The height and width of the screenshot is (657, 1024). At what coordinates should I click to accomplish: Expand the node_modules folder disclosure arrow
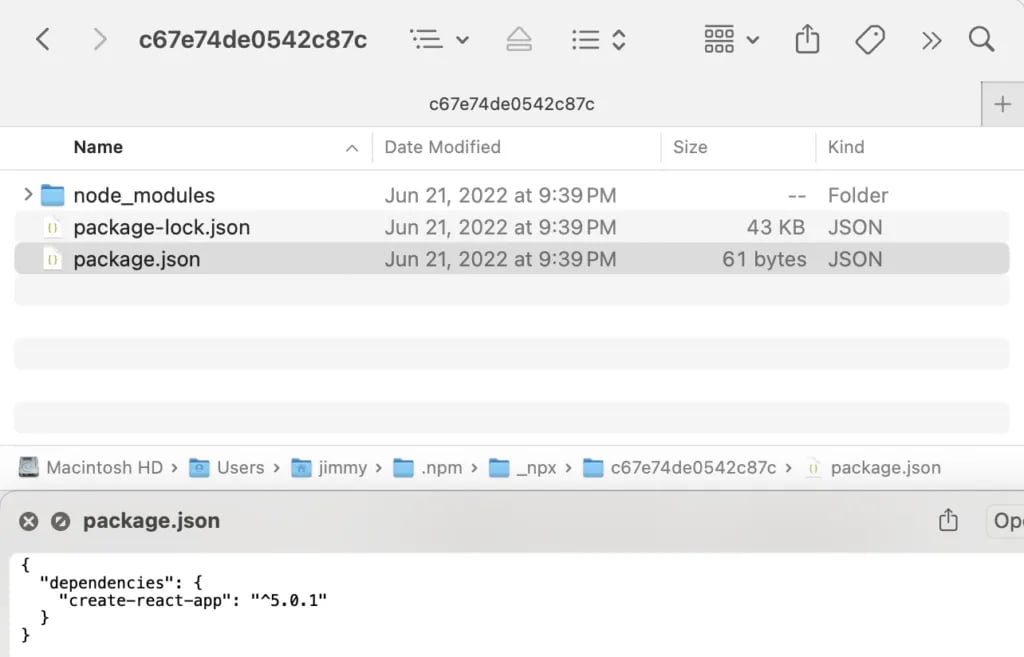(27, 194)
